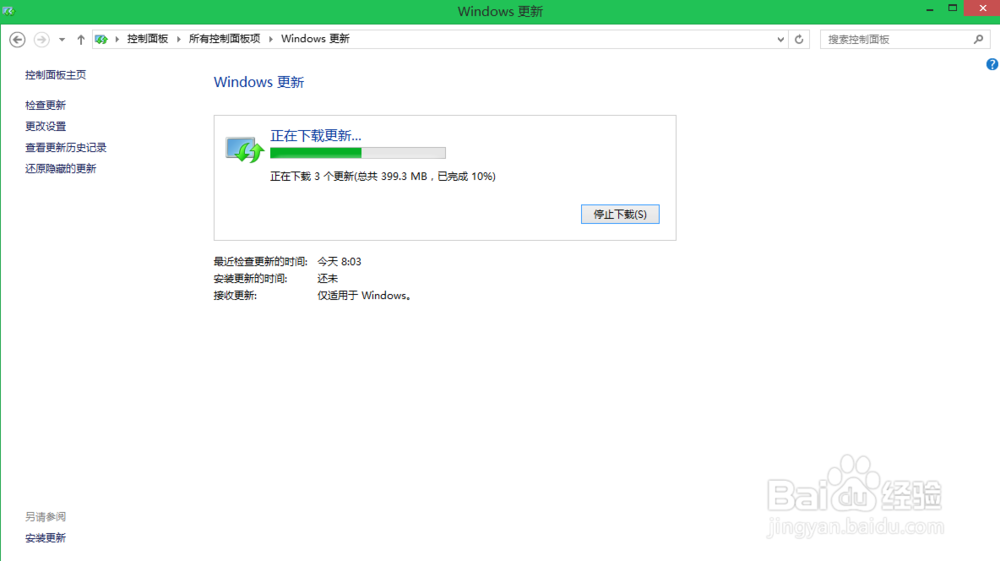The width and height of the screenshot is (1000, 561).
Task: Click 停止下载(S) button
Action: click(x=620, y=214)
